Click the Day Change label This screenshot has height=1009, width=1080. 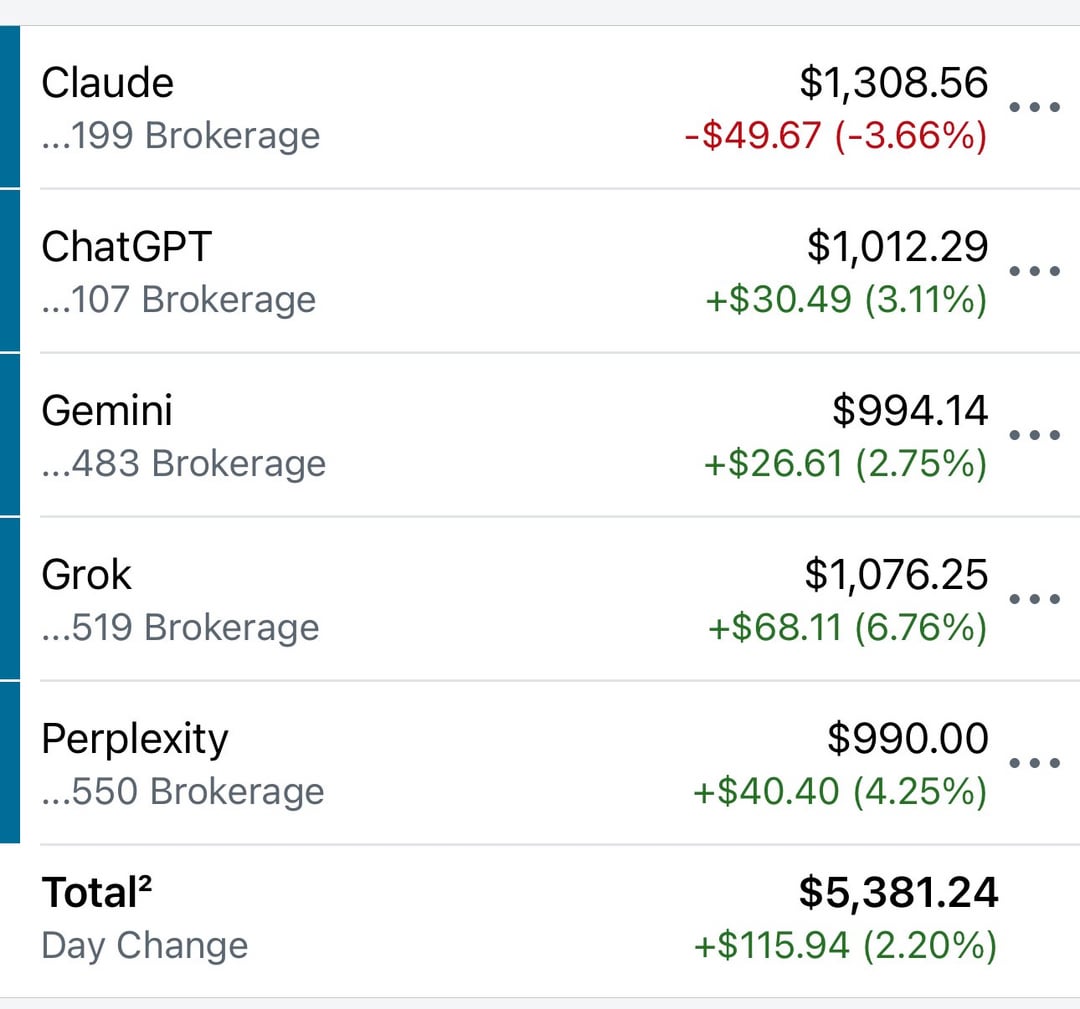point(145,946)
